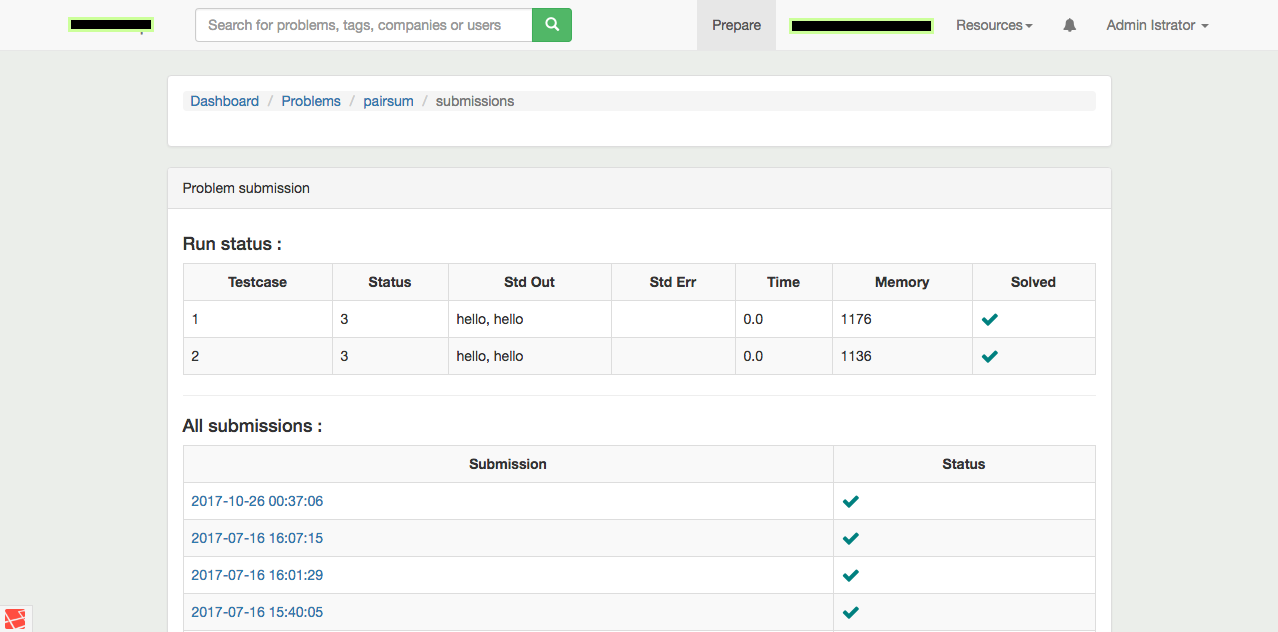
Task: Click status checkmark for 2017-10-26 00:37:06 submission
Action: (x=851, y=501)
